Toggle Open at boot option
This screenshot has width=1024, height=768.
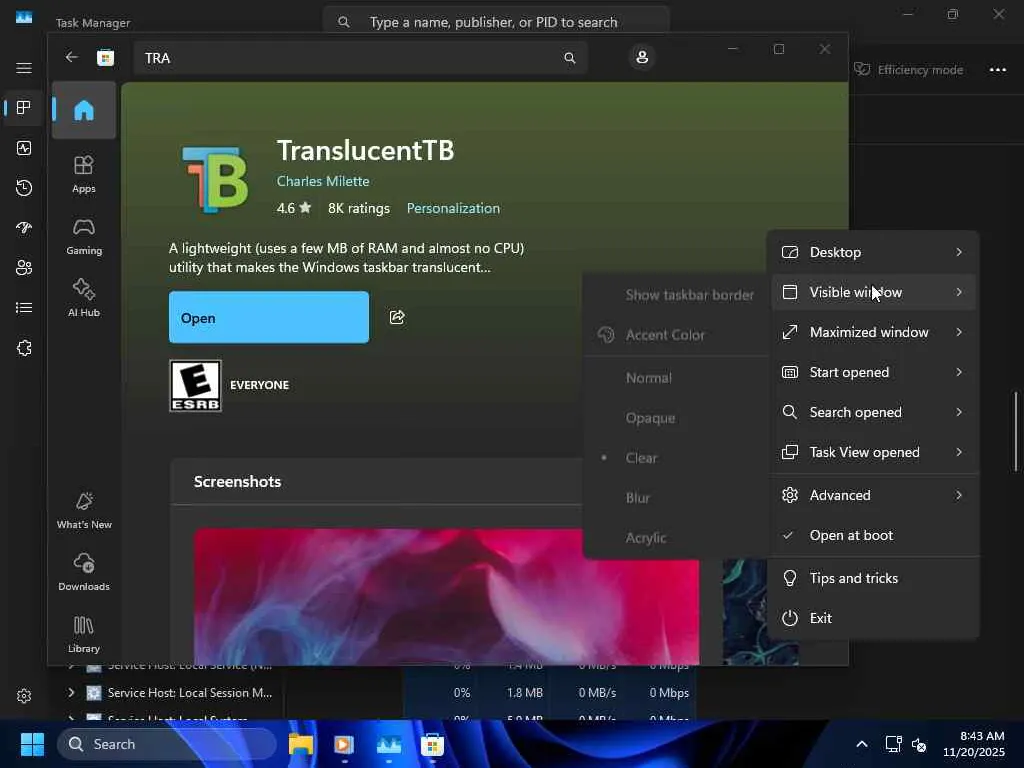click(874, 536)
